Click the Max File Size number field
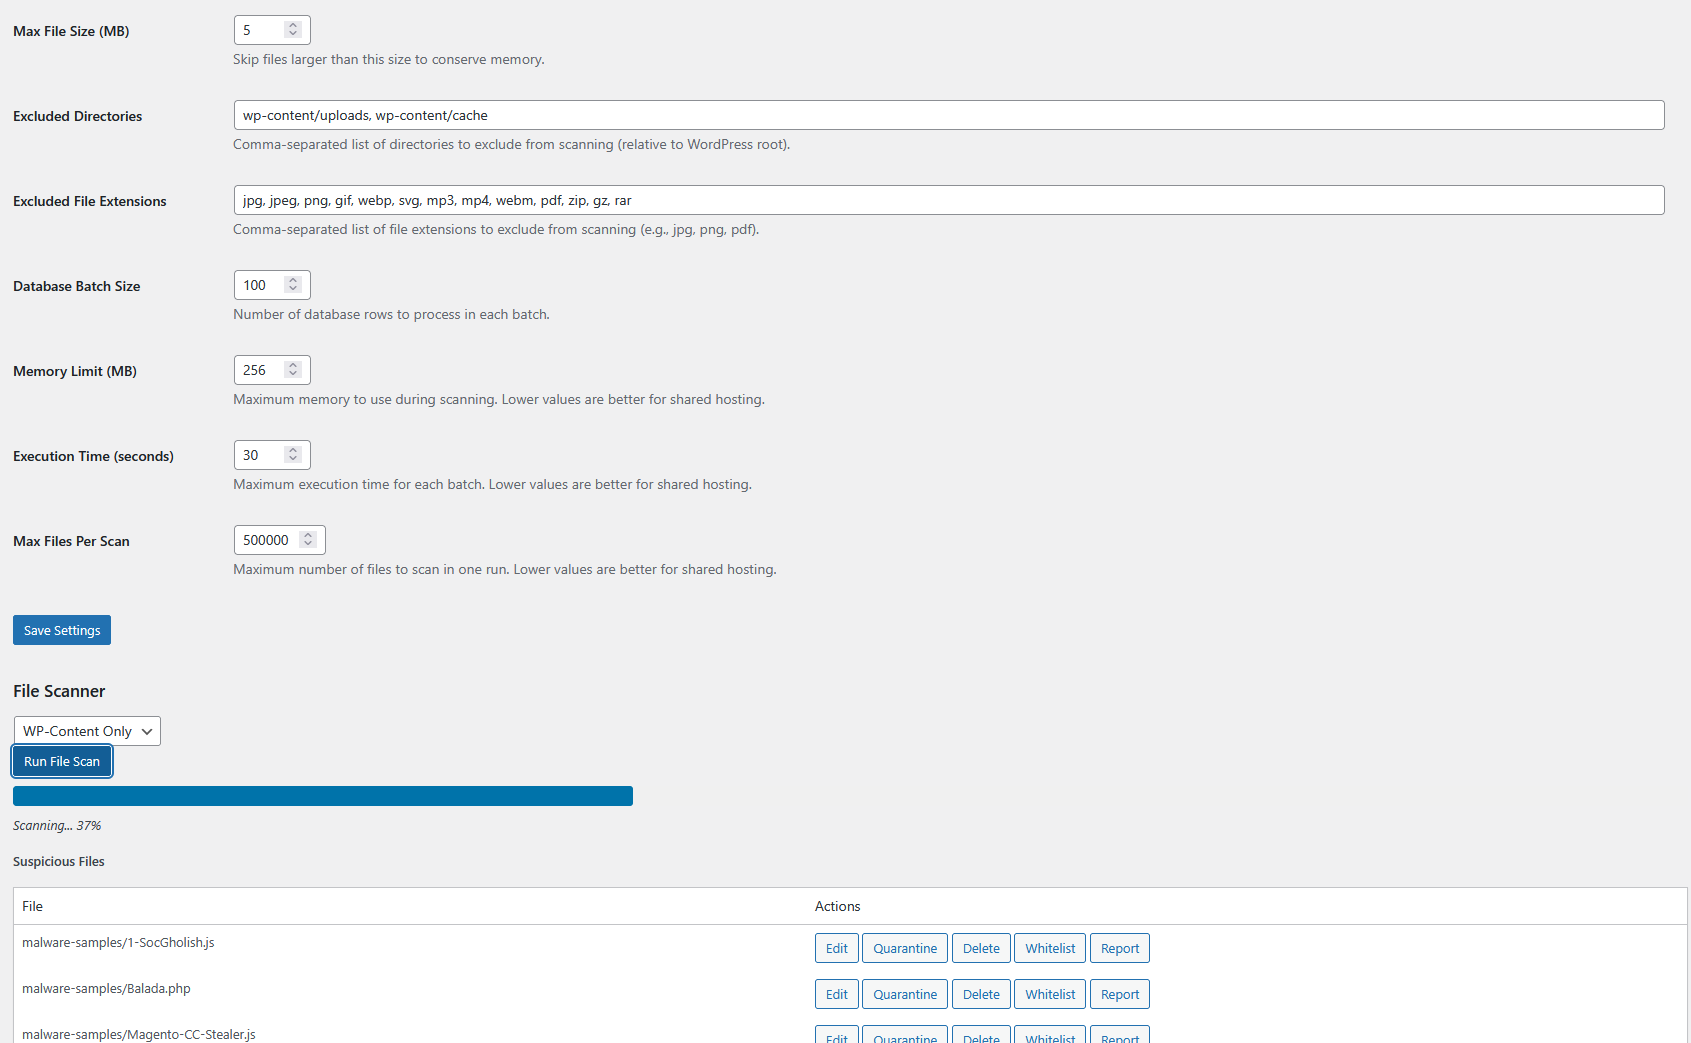 [262, 30]
